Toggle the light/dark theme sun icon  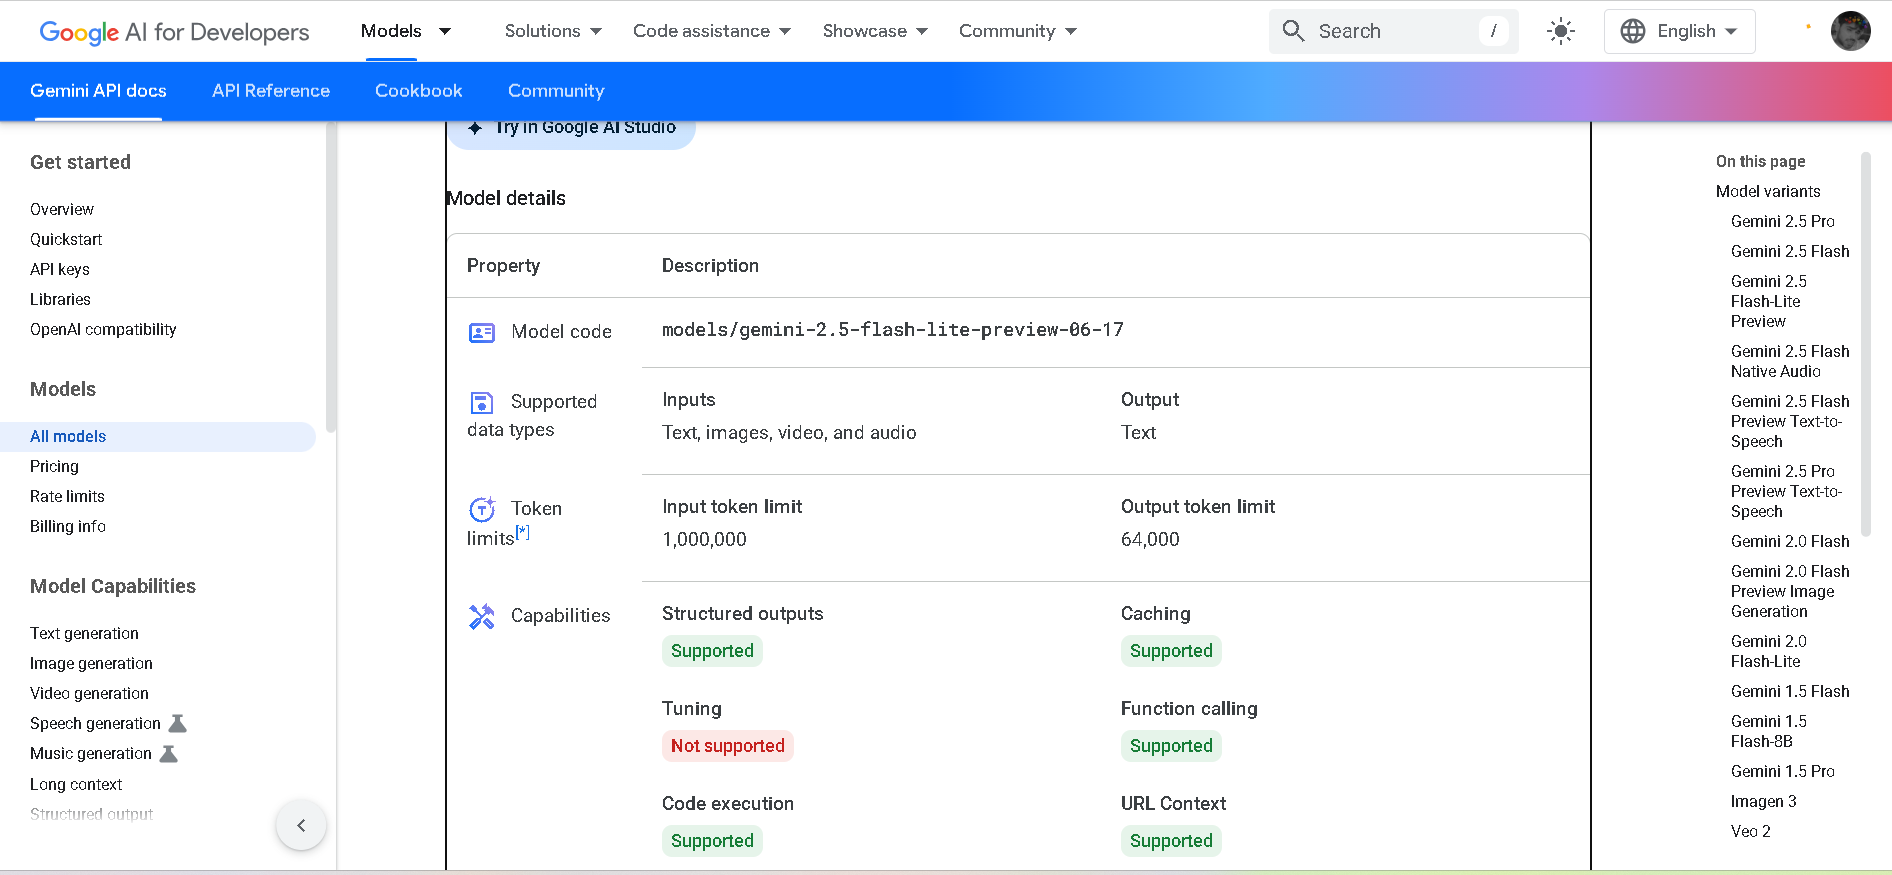pos(1560,31)
